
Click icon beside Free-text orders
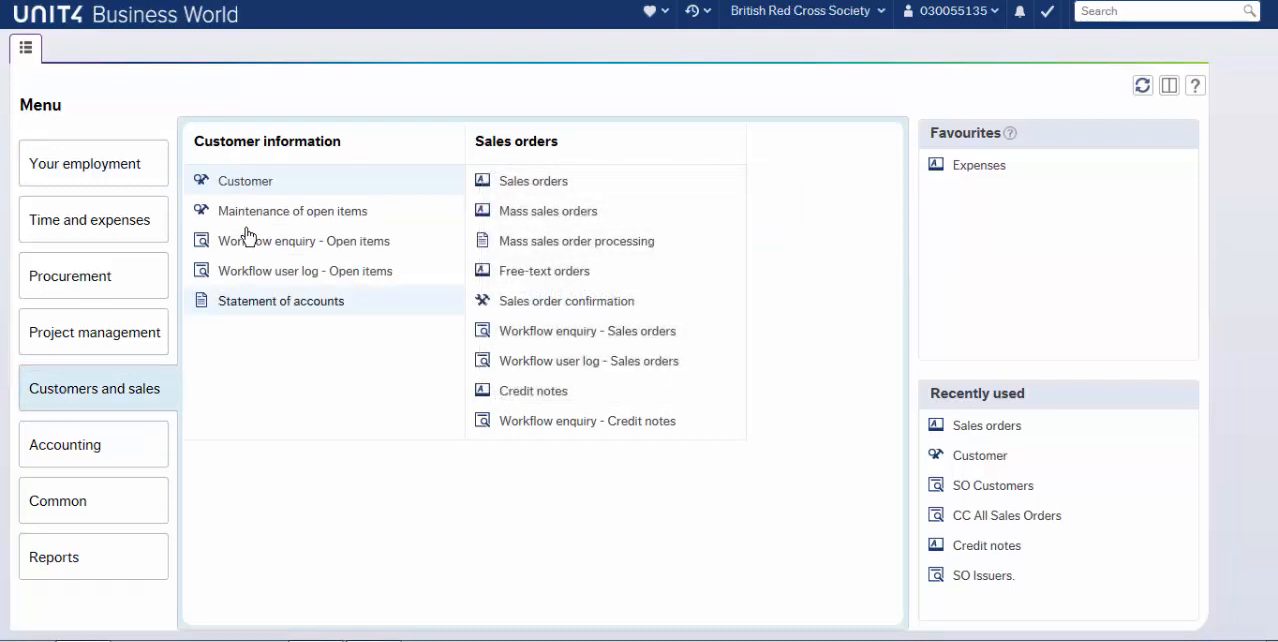(x=482, y=270)
